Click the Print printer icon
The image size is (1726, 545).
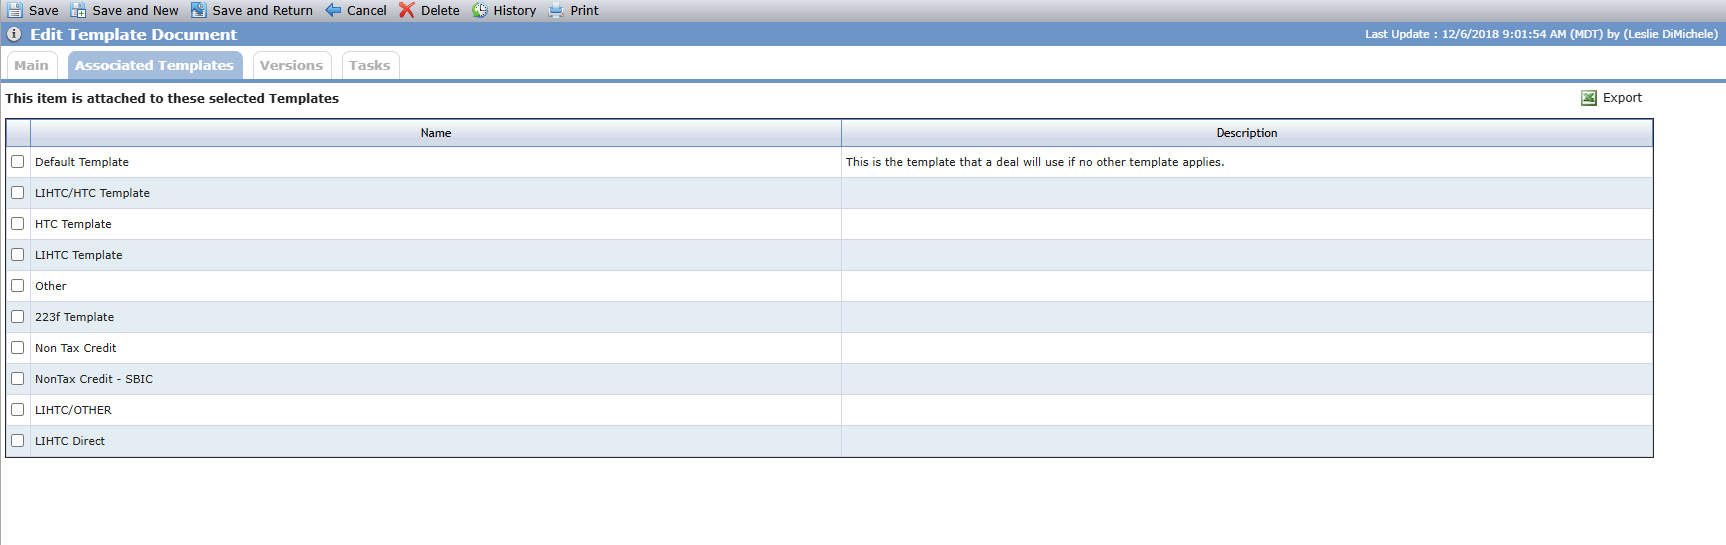556,10
